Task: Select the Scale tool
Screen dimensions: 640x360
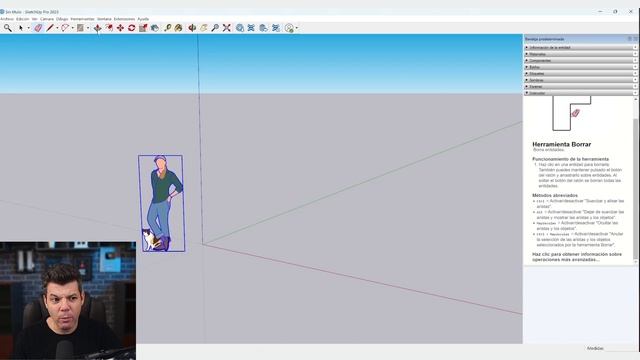Action: click(x=143, y=28)
